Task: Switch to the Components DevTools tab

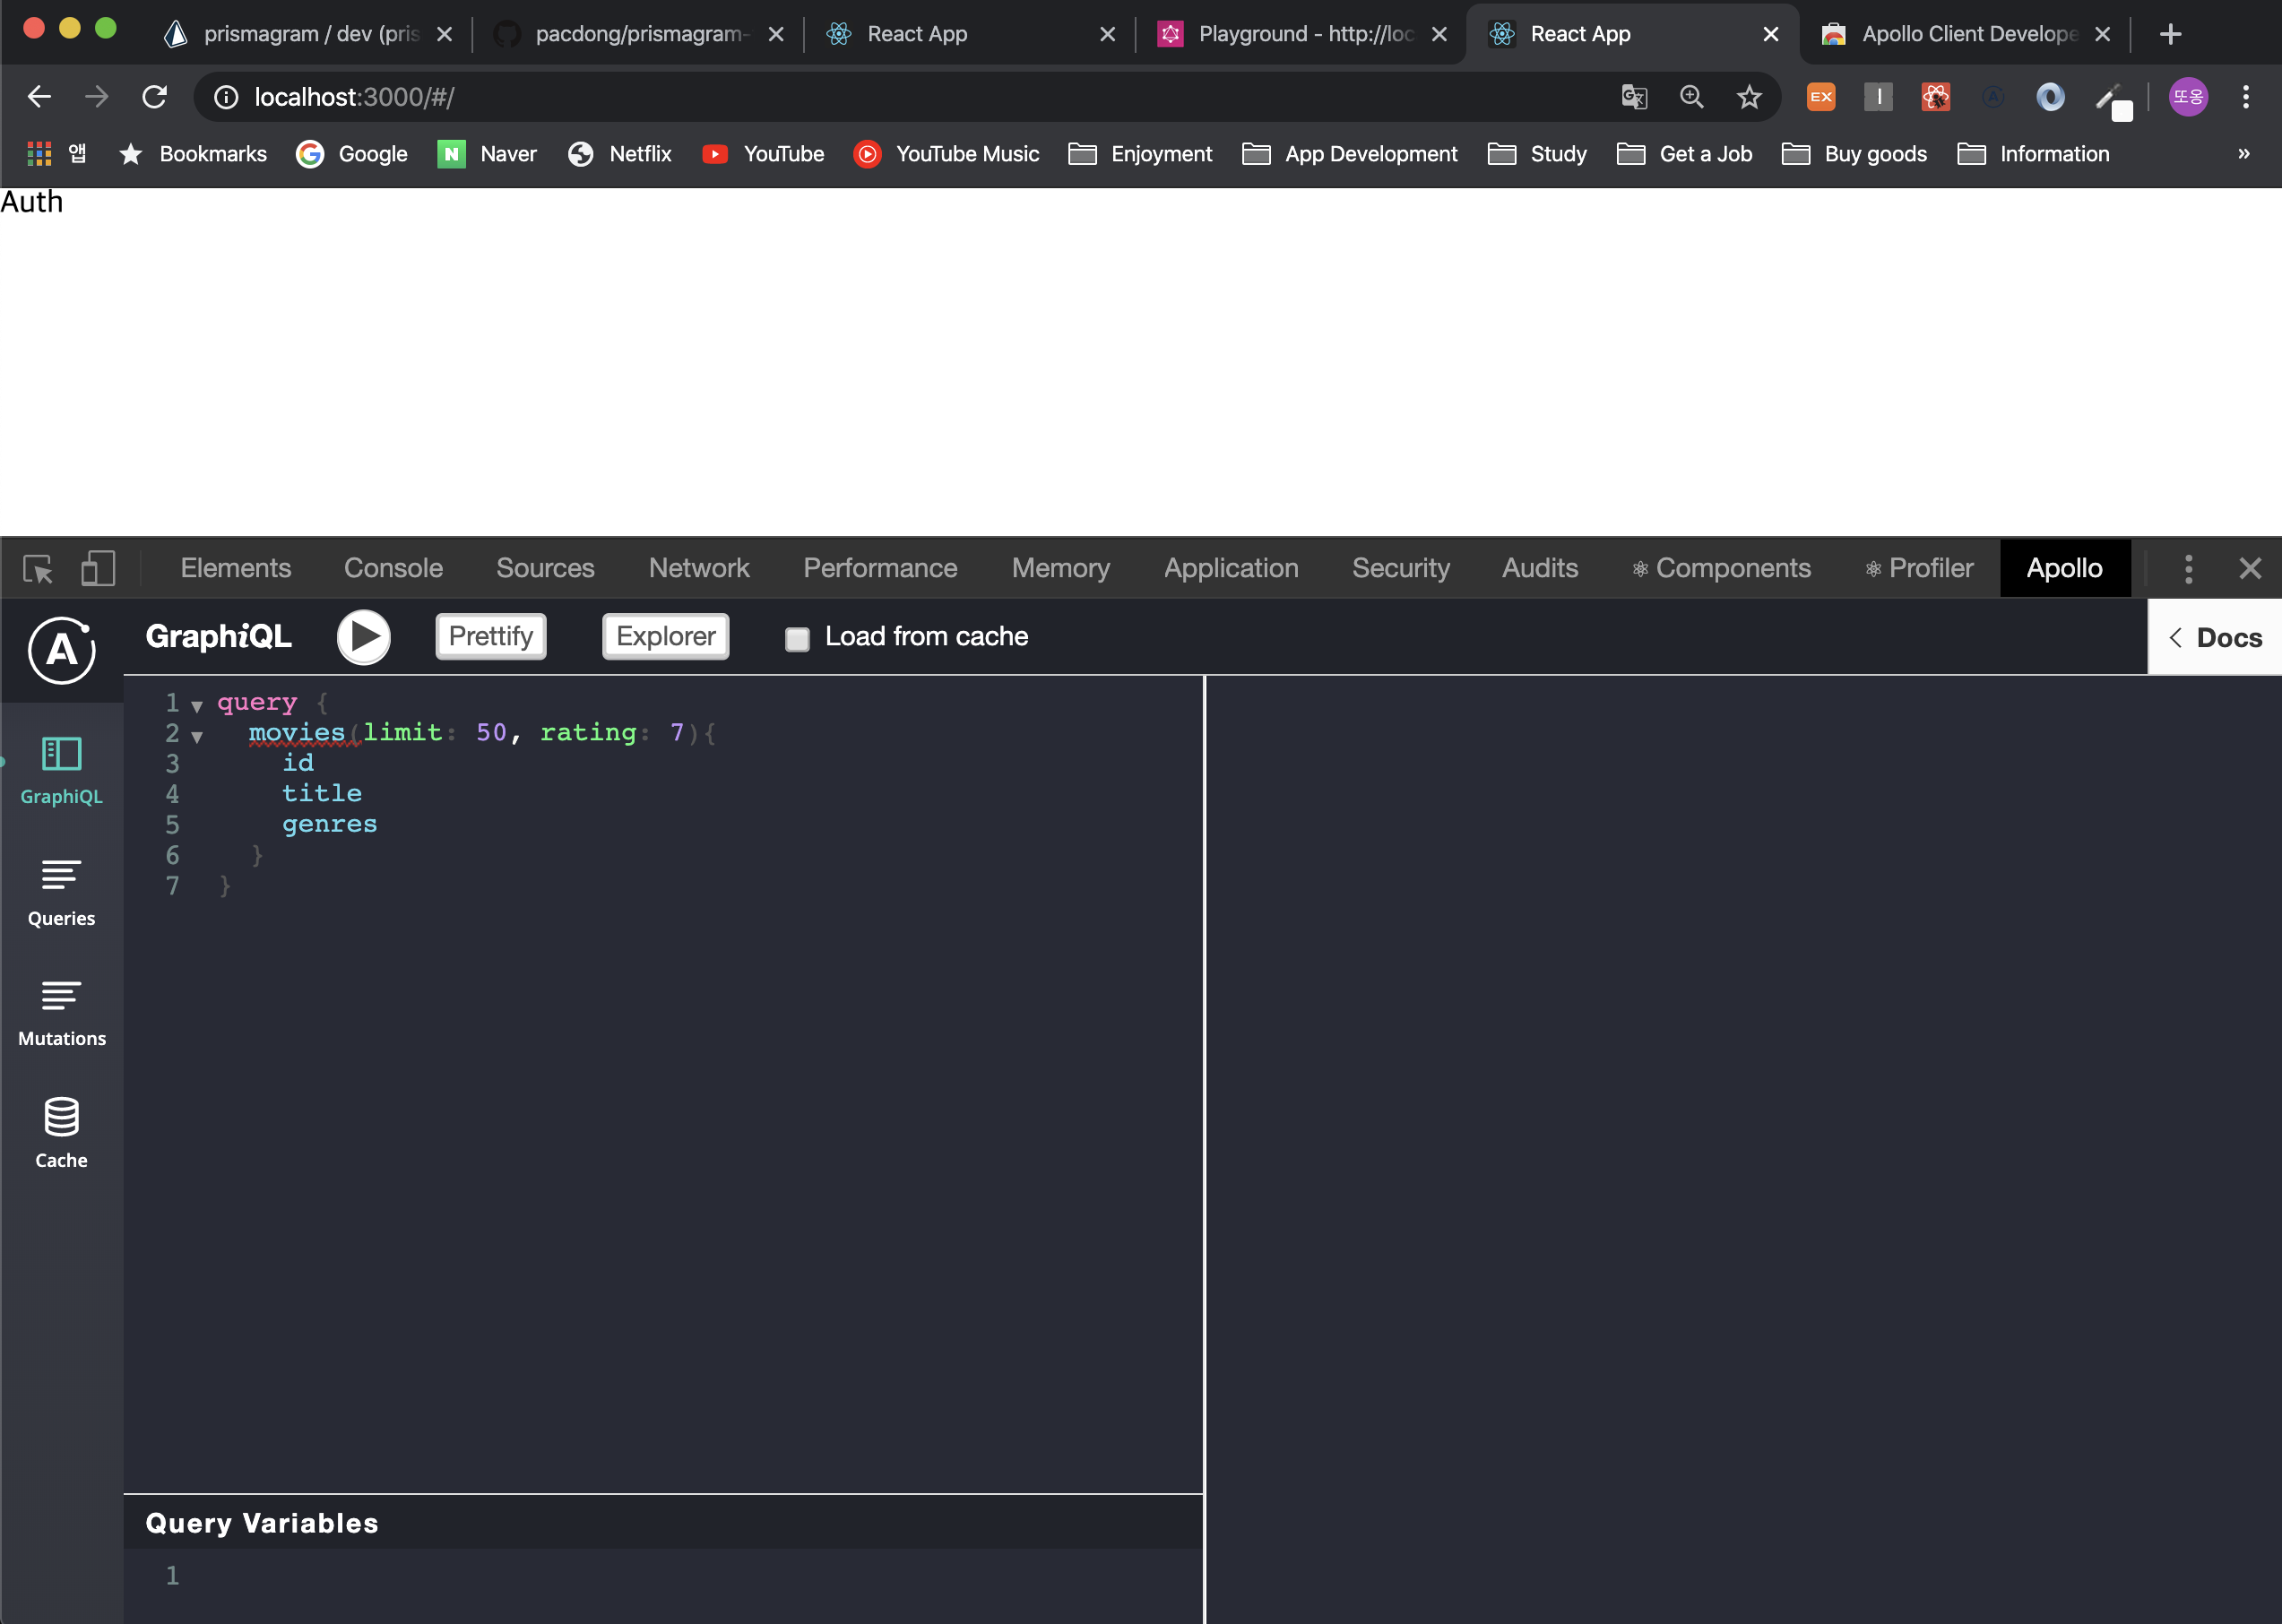Action: (x=1722, y=568)
